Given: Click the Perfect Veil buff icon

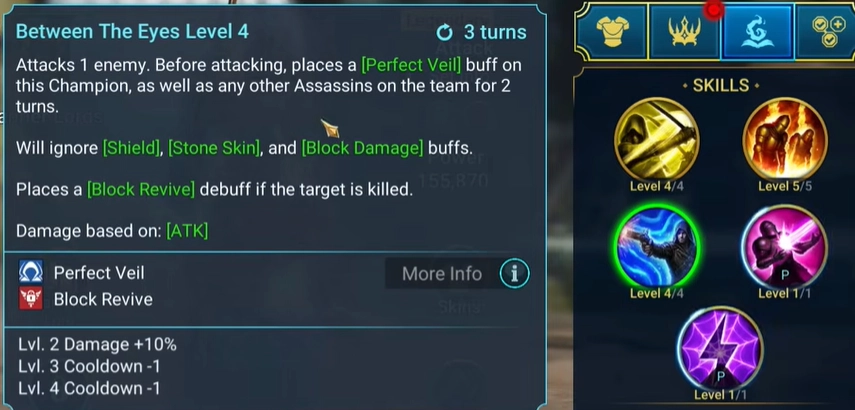Looking at the screenshot, I should click(31, 272).
